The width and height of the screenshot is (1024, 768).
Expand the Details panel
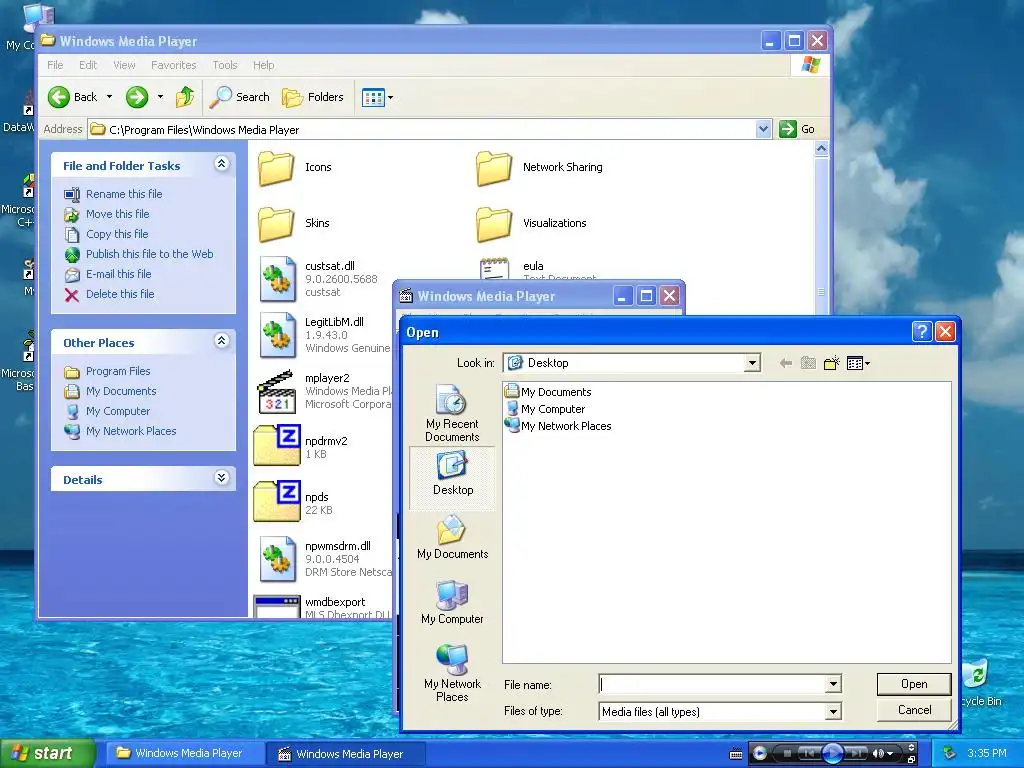(x=221, y=478)
